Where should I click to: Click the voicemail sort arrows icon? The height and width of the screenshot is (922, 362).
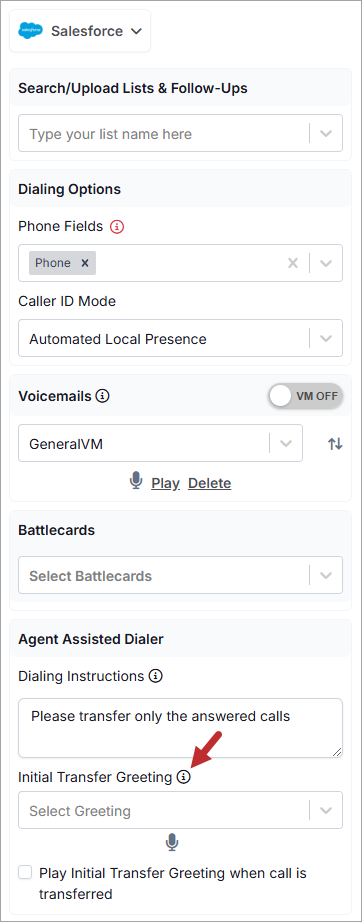click(x=335, y=444)
